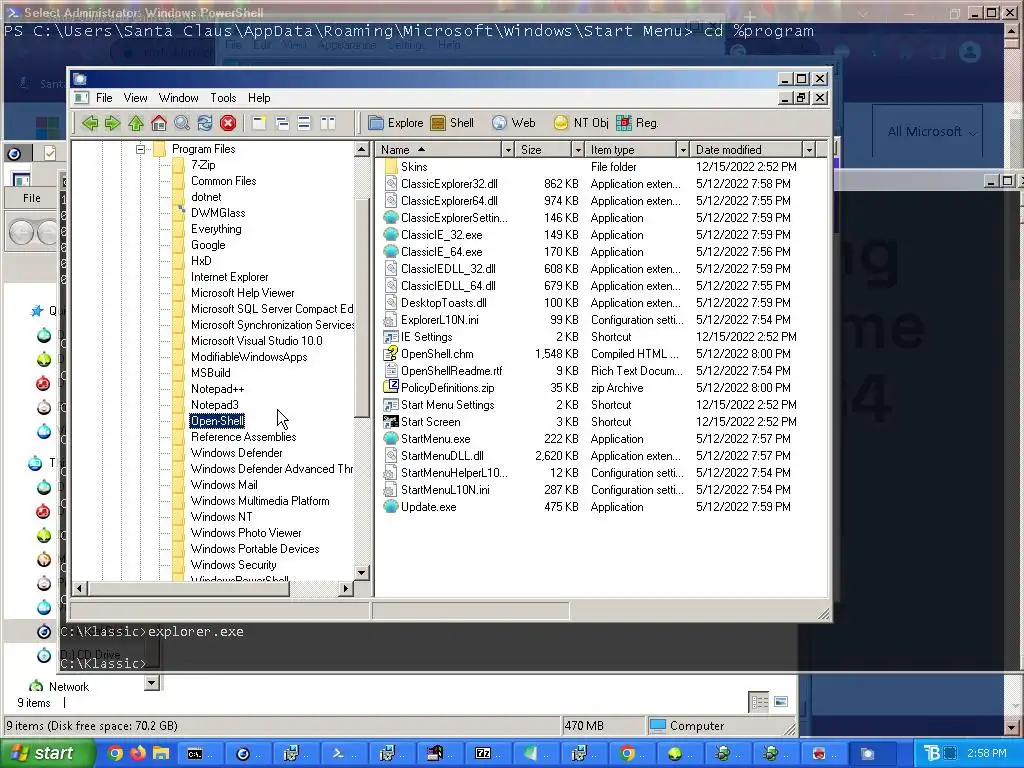Open the File menu in the file manager

[104, 98]
